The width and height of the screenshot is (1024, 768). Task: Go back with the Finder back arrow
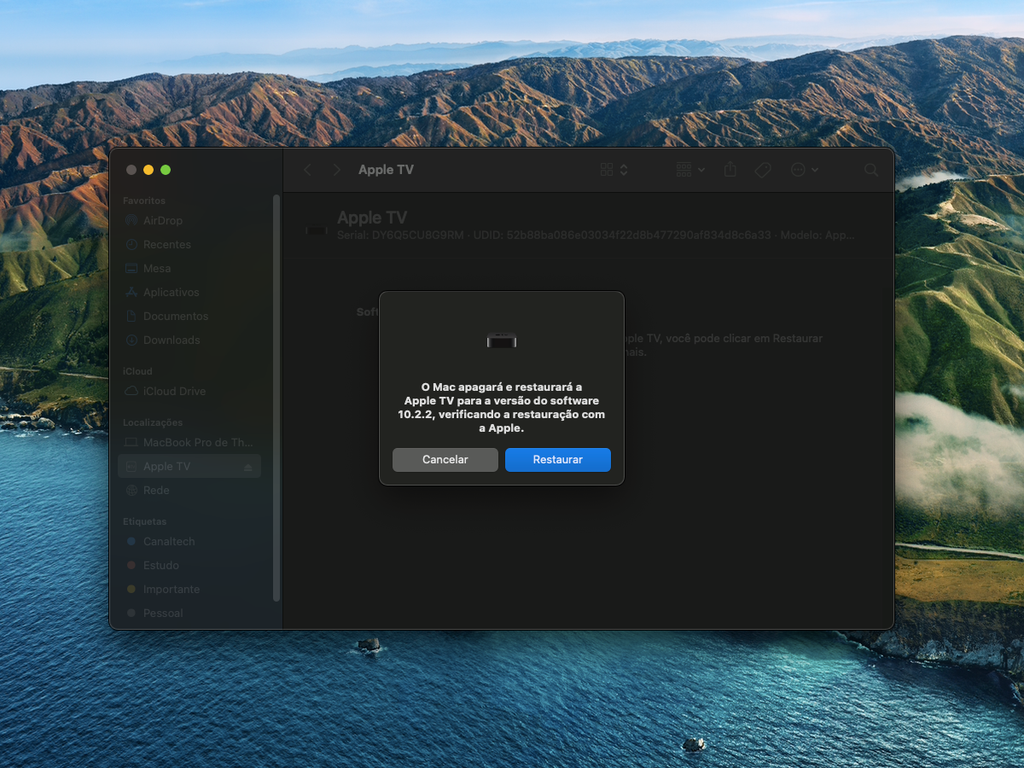[x=308, y=170]
